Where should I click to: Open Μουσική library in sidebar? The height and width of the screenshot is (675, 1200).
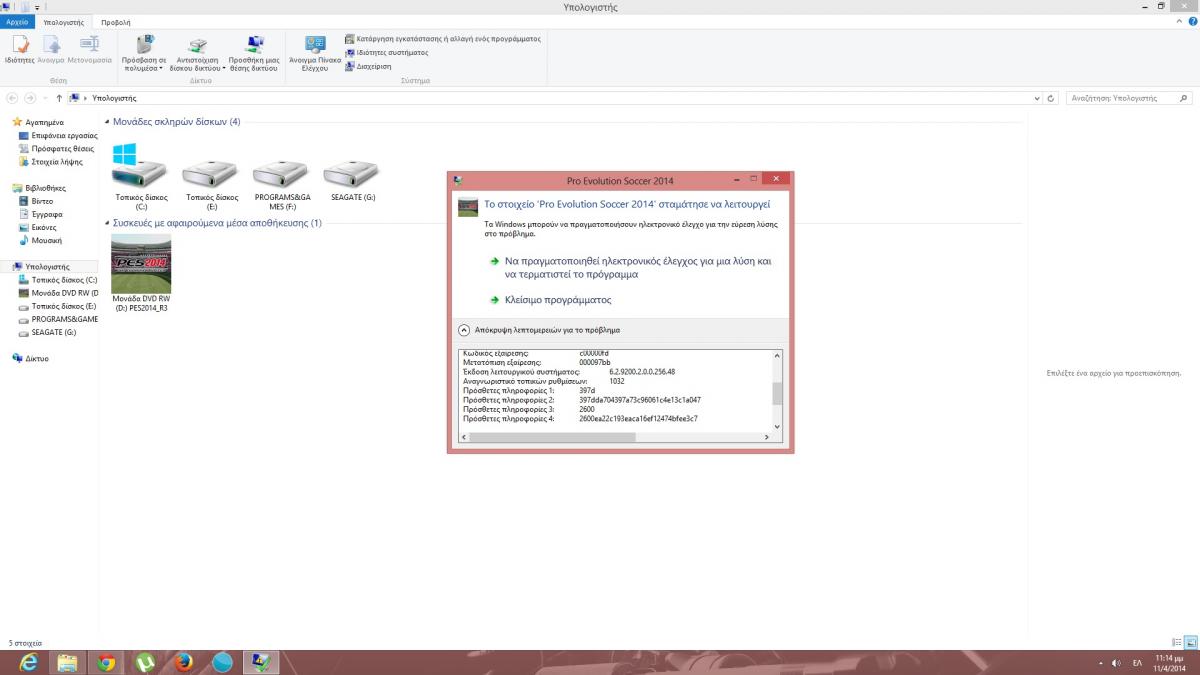[x=40, y=240]
